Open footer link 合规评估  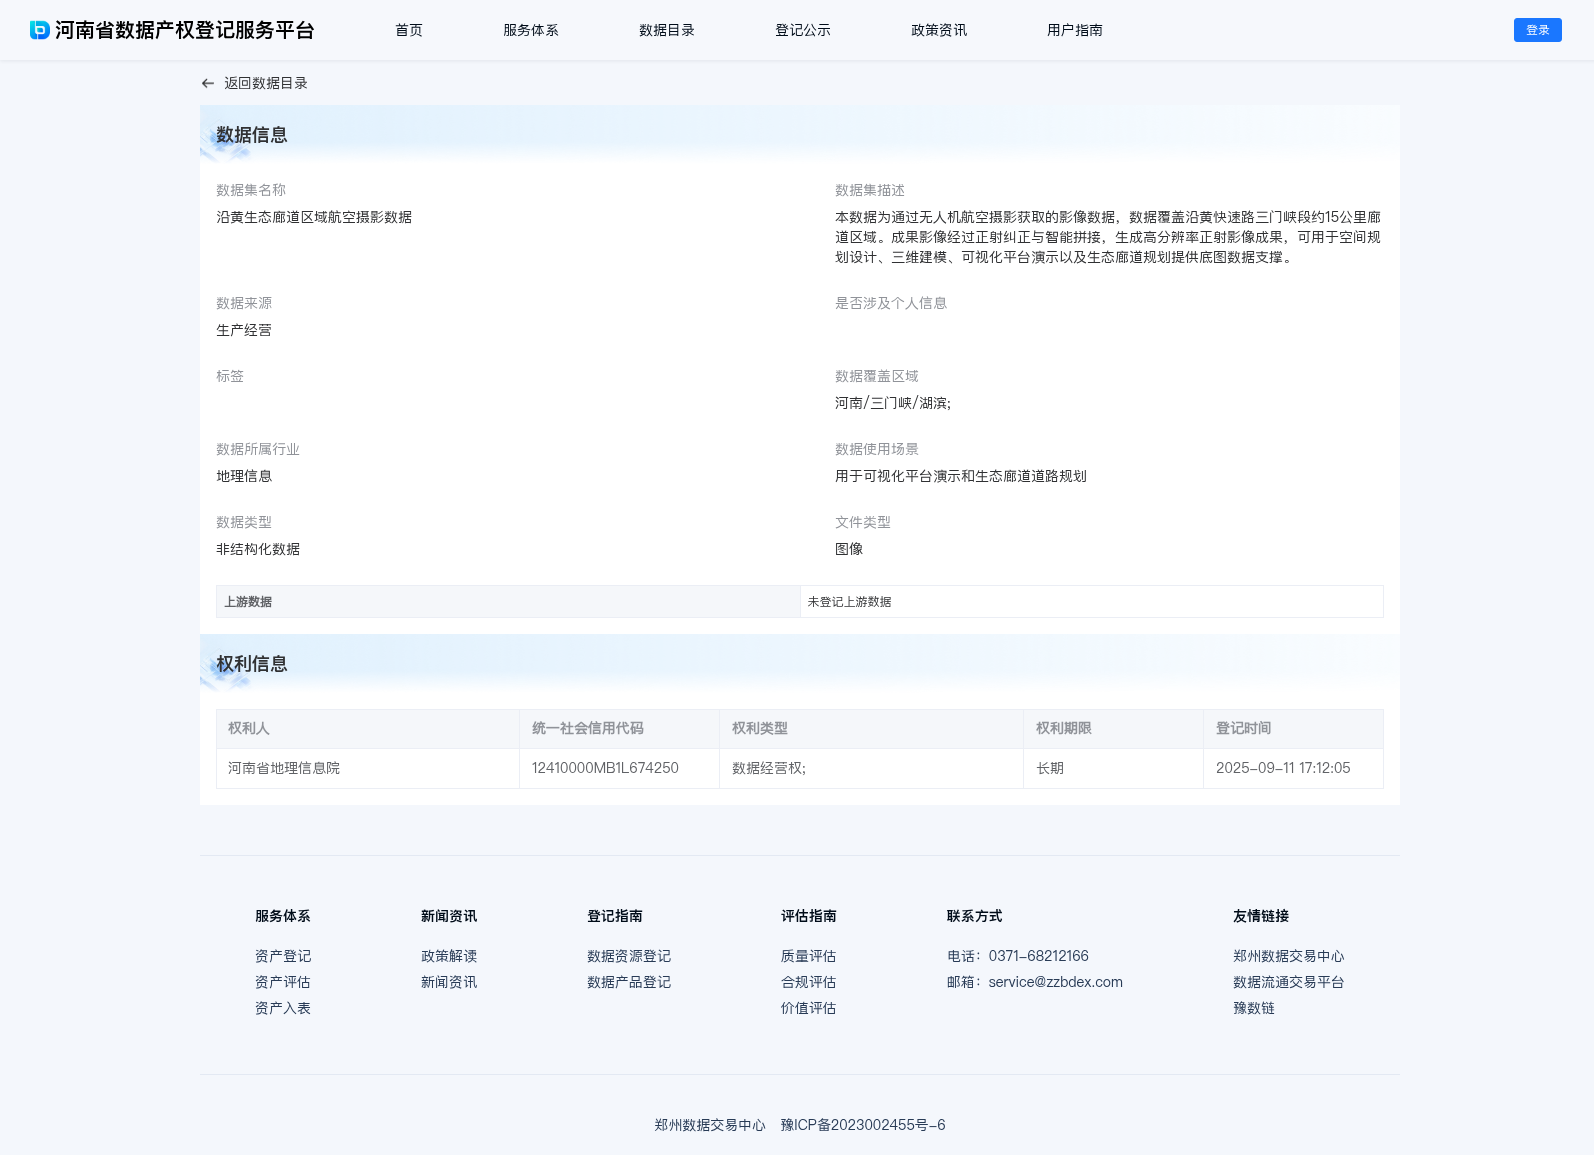point(809,982)
